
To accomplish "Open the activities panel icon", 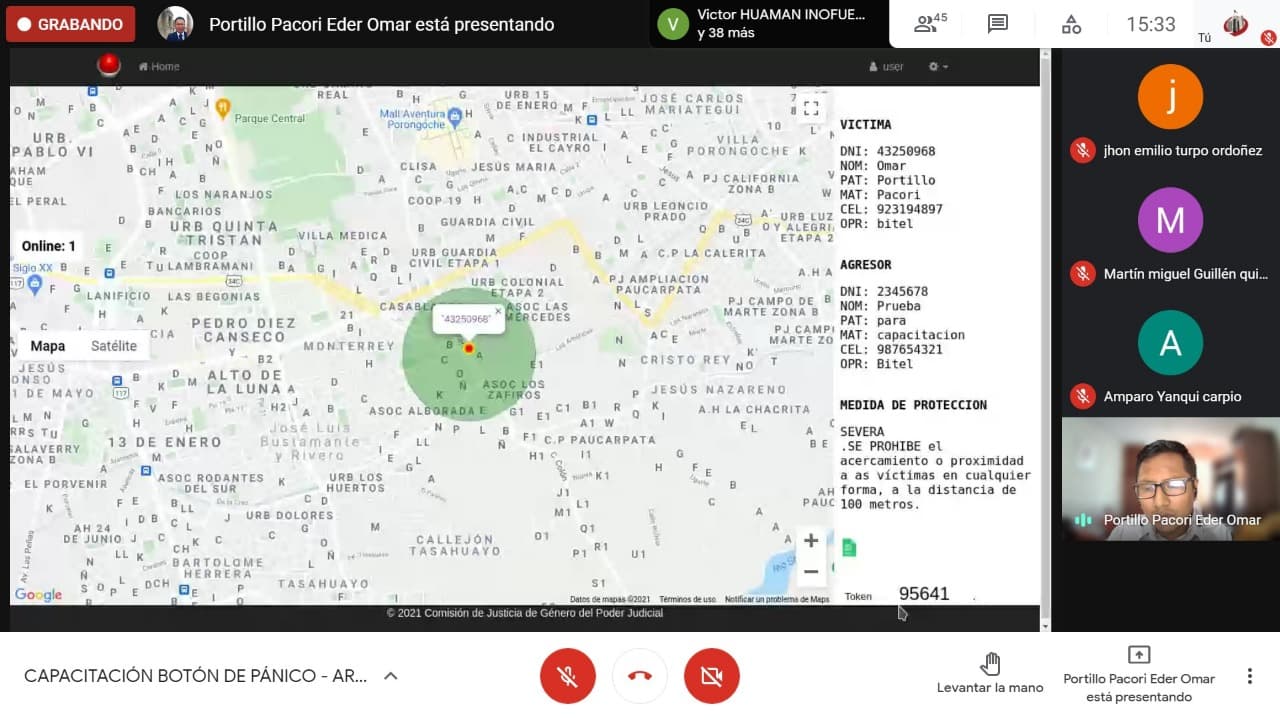I will (x=1071, y=24).
